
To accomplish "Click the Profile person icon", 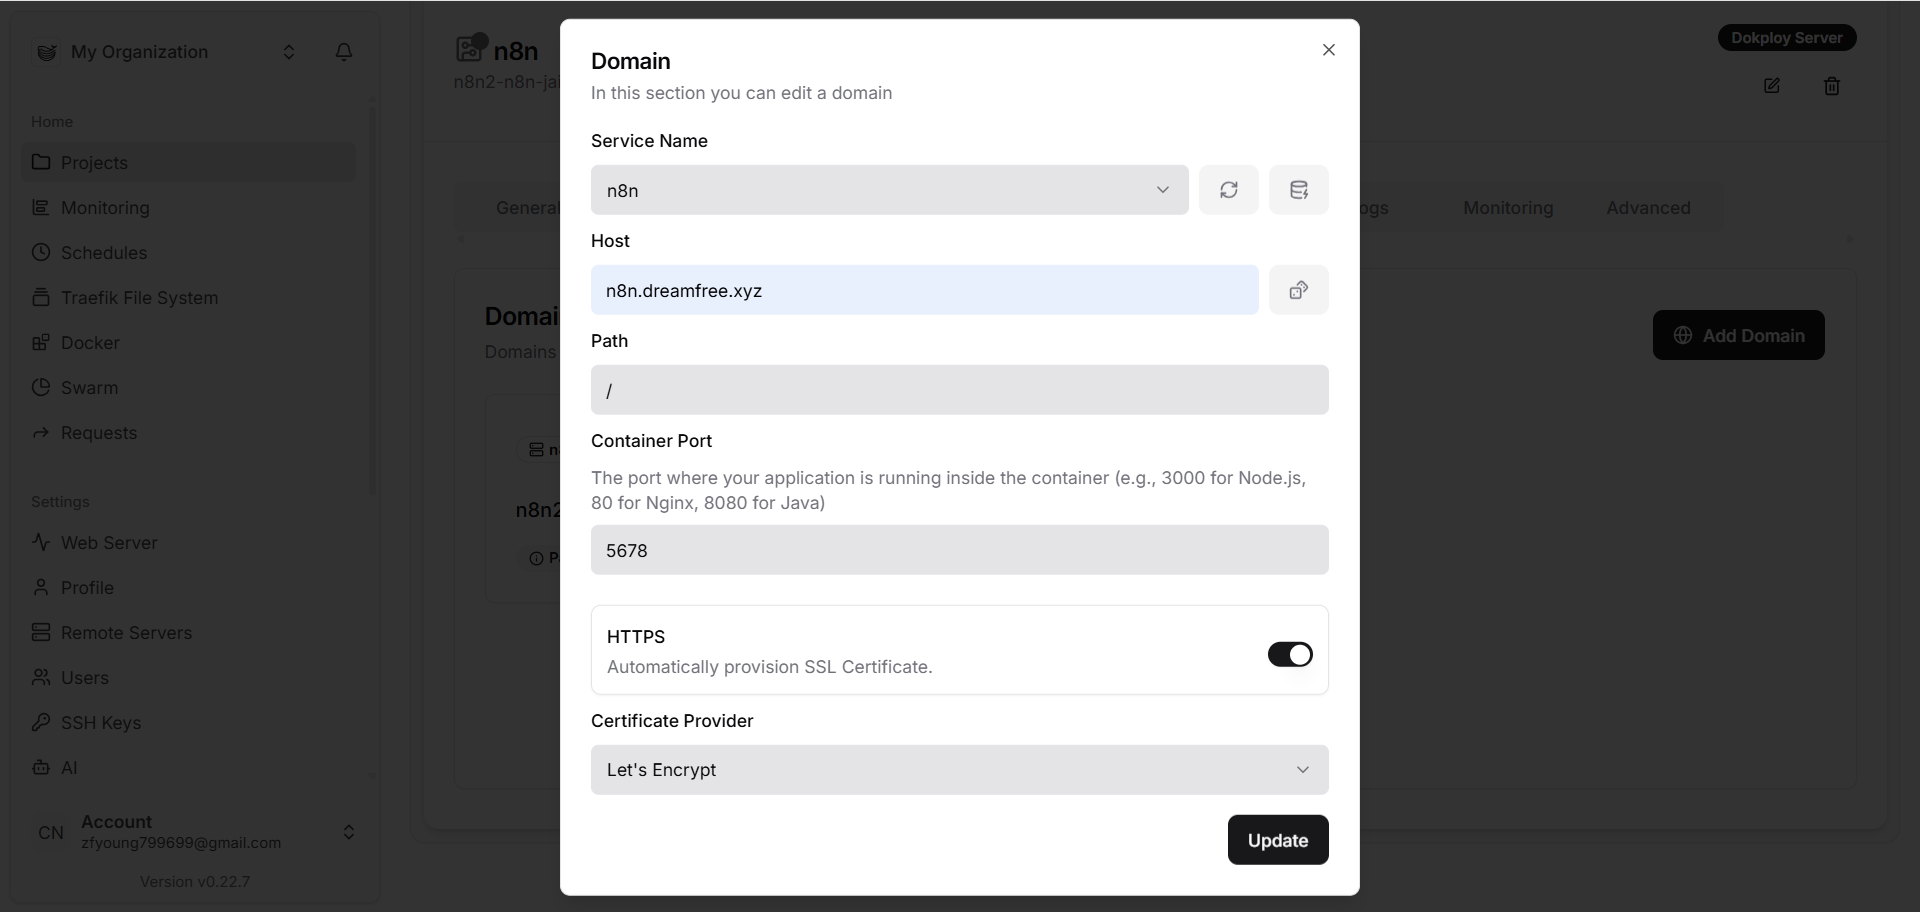I will [41, 587].
